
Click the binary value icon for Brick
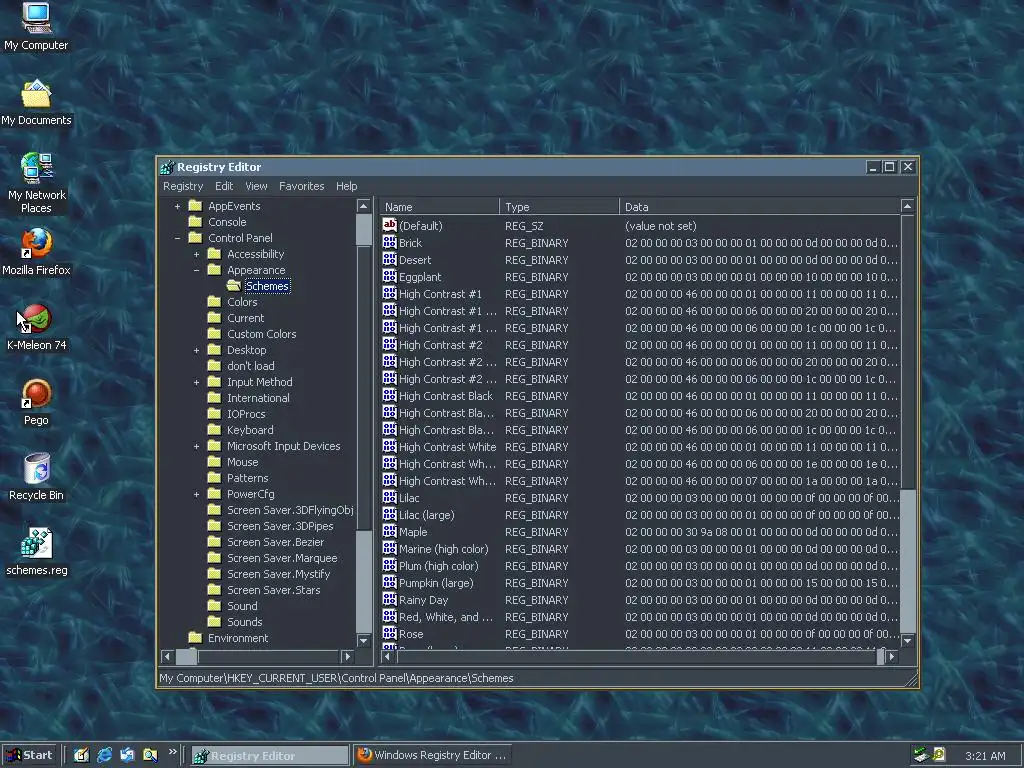coord(390,242)
